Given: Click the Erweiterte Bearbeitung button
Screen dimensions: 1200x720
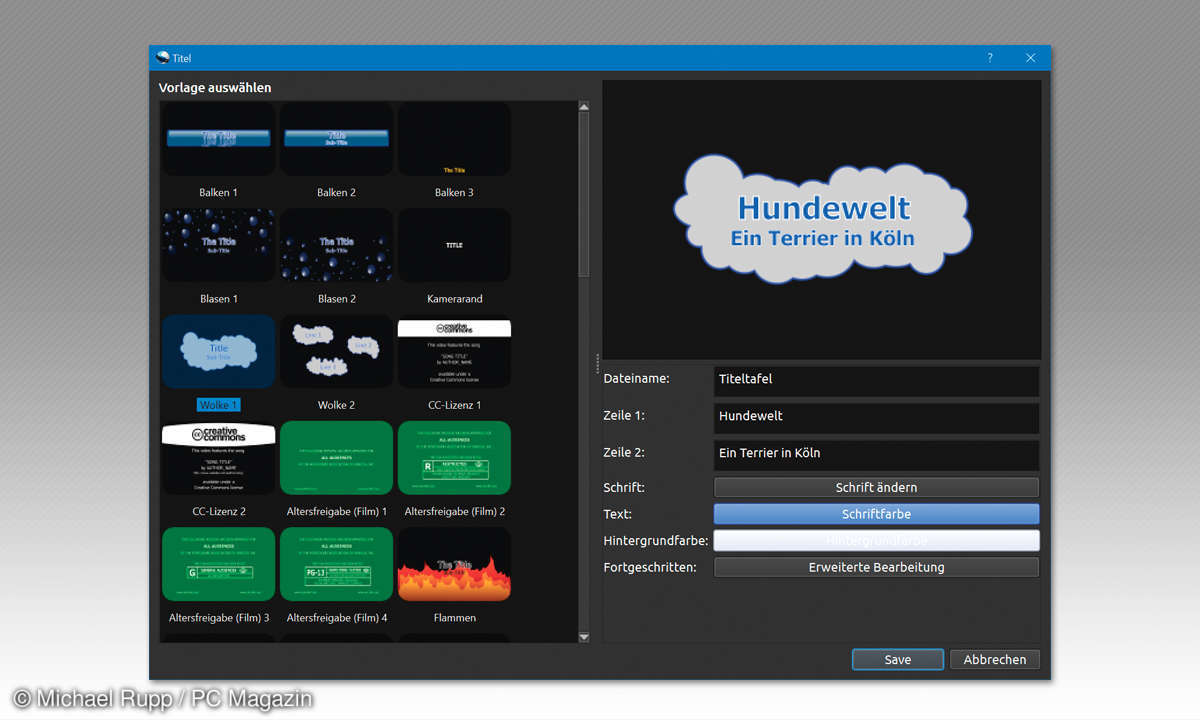Looking at the screenshot, I should point(876,567).
